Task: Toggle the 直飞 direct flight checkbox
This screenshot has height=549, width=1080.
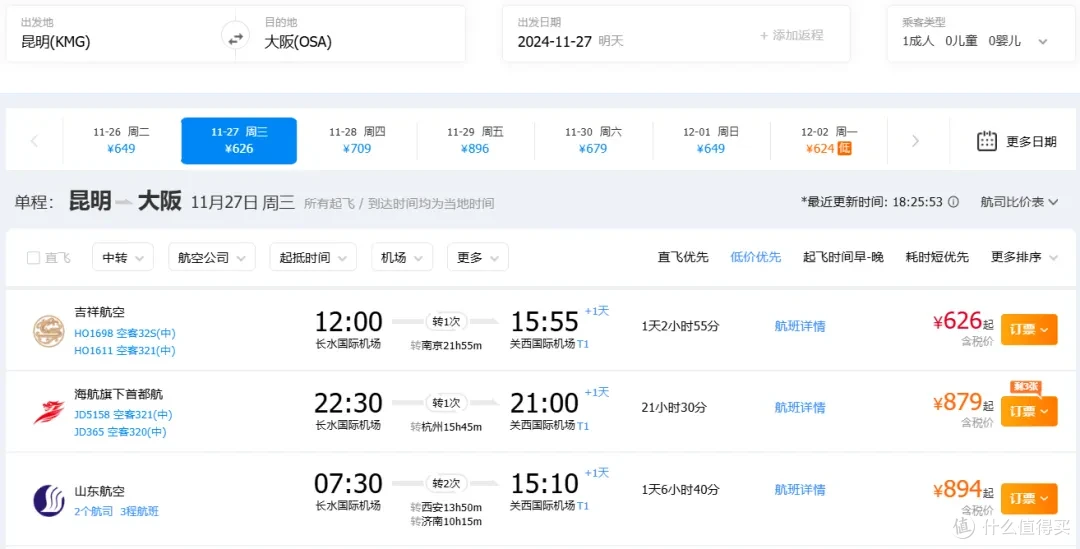Action: [x=33, y=258]
